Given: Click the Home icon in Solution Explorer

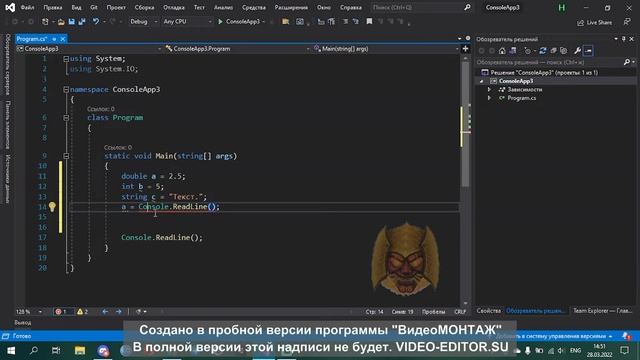Looking at the screenshot, I should coord(502,51).
